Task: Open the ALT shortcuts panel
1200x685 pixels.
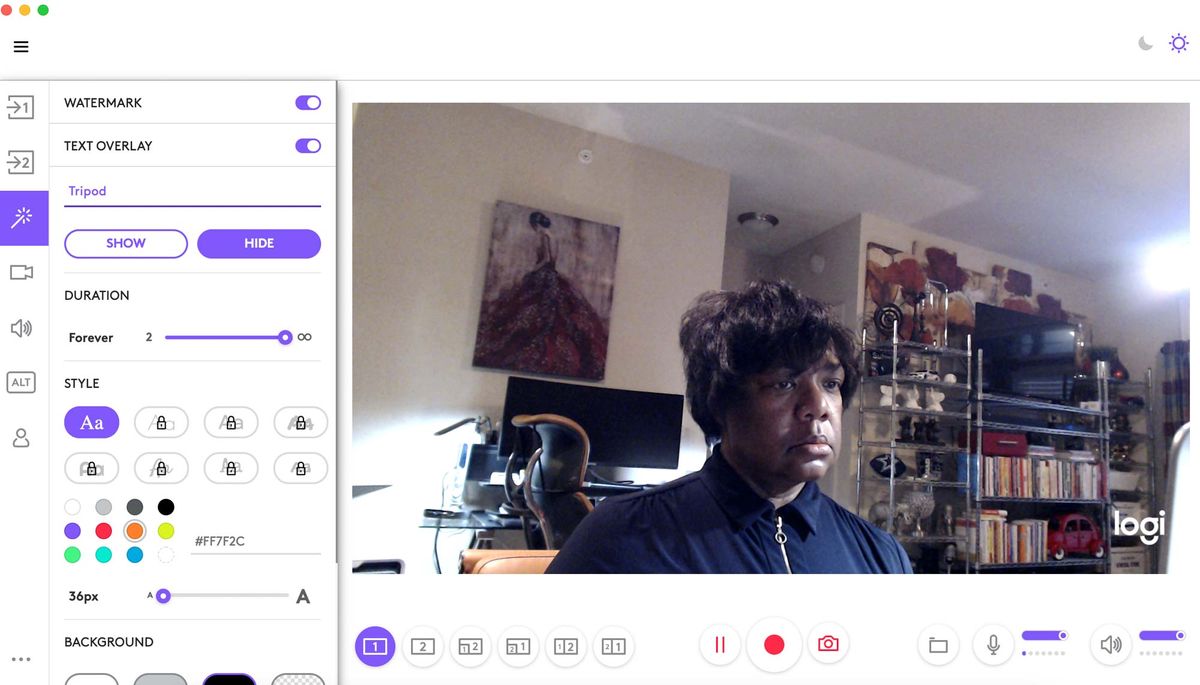Action: (21, 382)
